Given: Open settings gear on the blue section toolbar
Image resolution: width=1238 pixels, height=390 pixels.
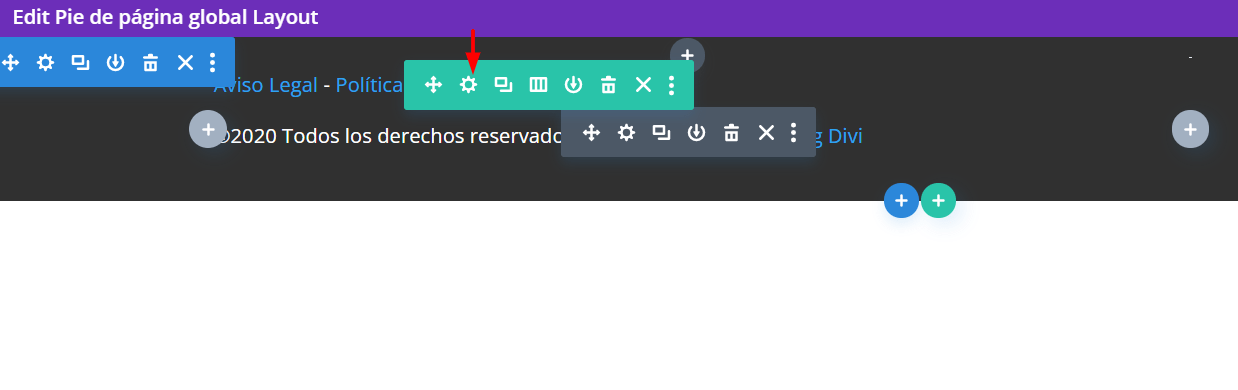Looking at the screenshot, I should (x=45, y=62).
